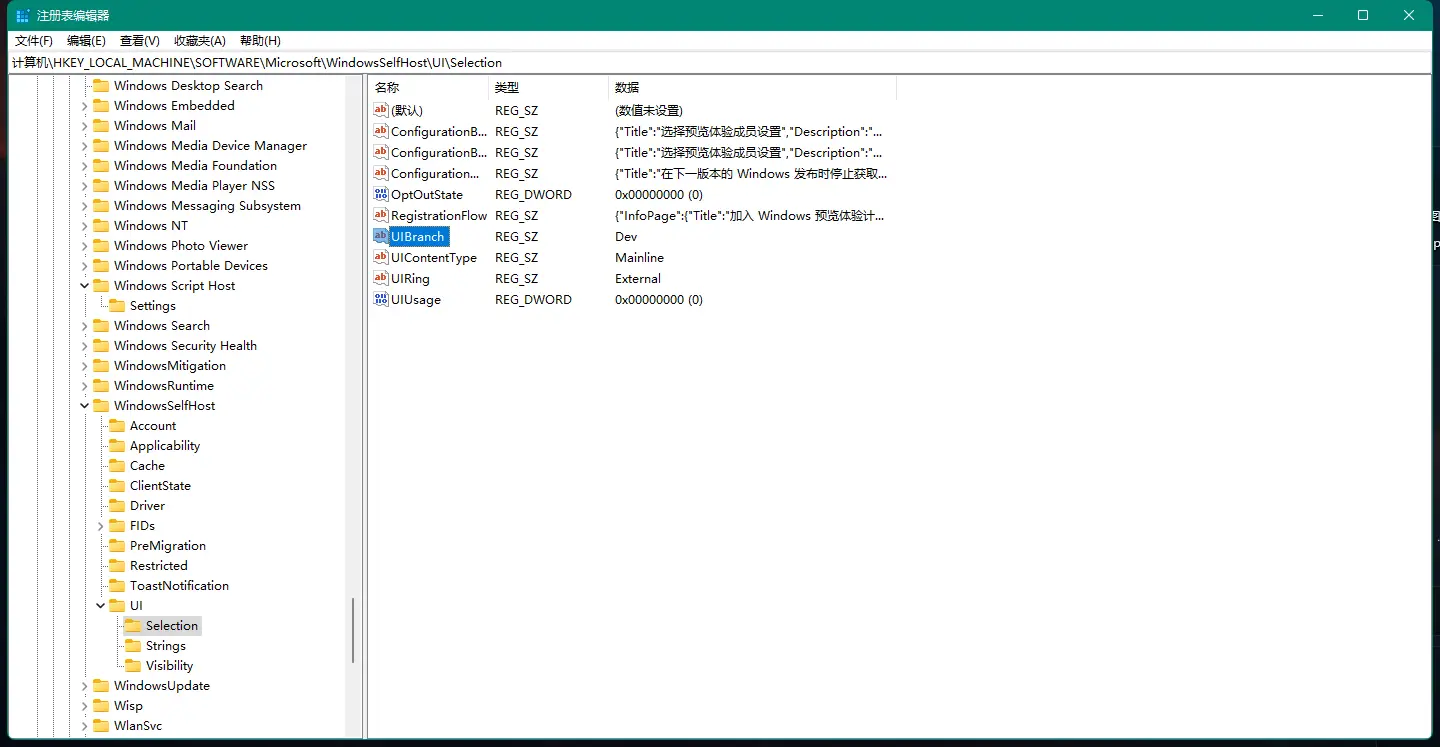
Task: Select the Windows Portable Devices key
Action: [191, 266]
